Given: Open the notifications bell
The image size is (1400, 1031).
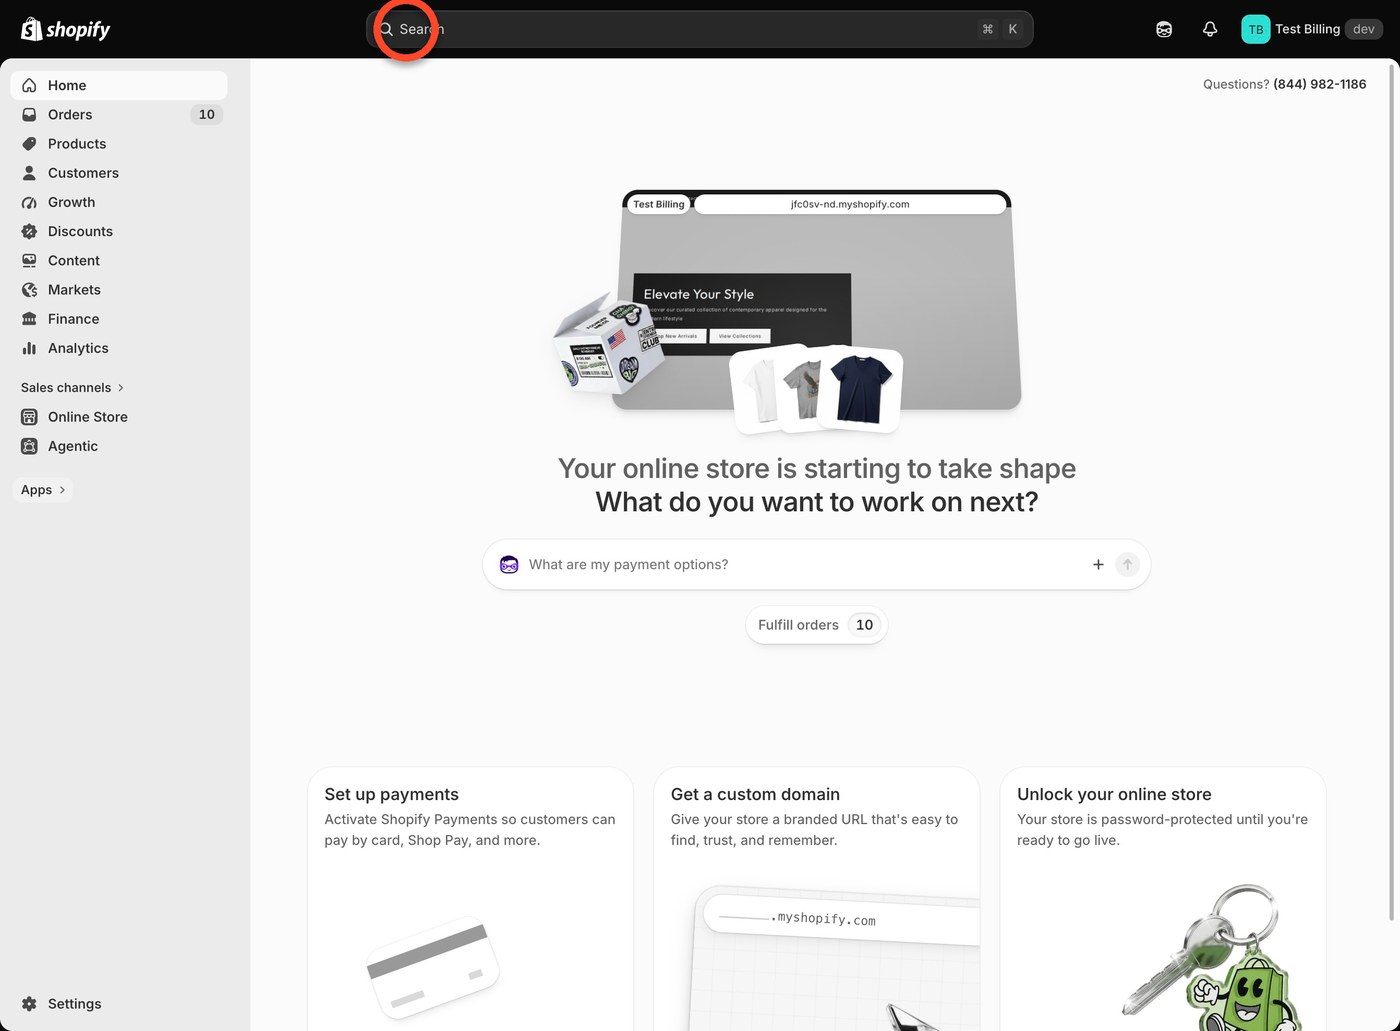Looking at the screenshot, I should (1210, 29).
